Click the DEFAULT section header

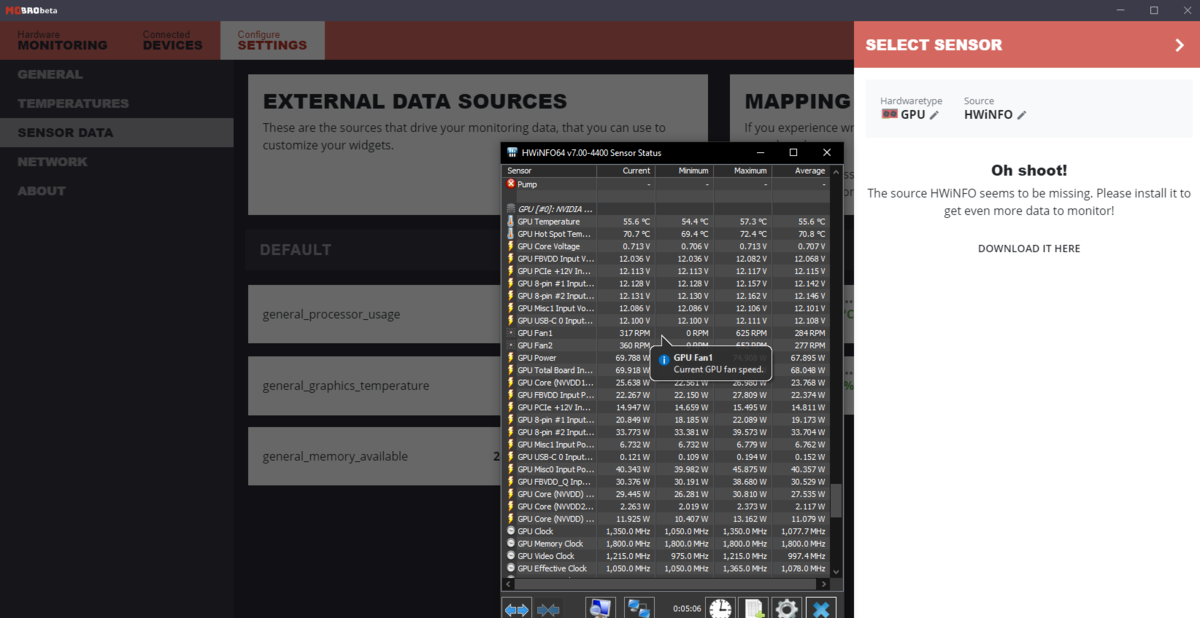coord(295,249)
